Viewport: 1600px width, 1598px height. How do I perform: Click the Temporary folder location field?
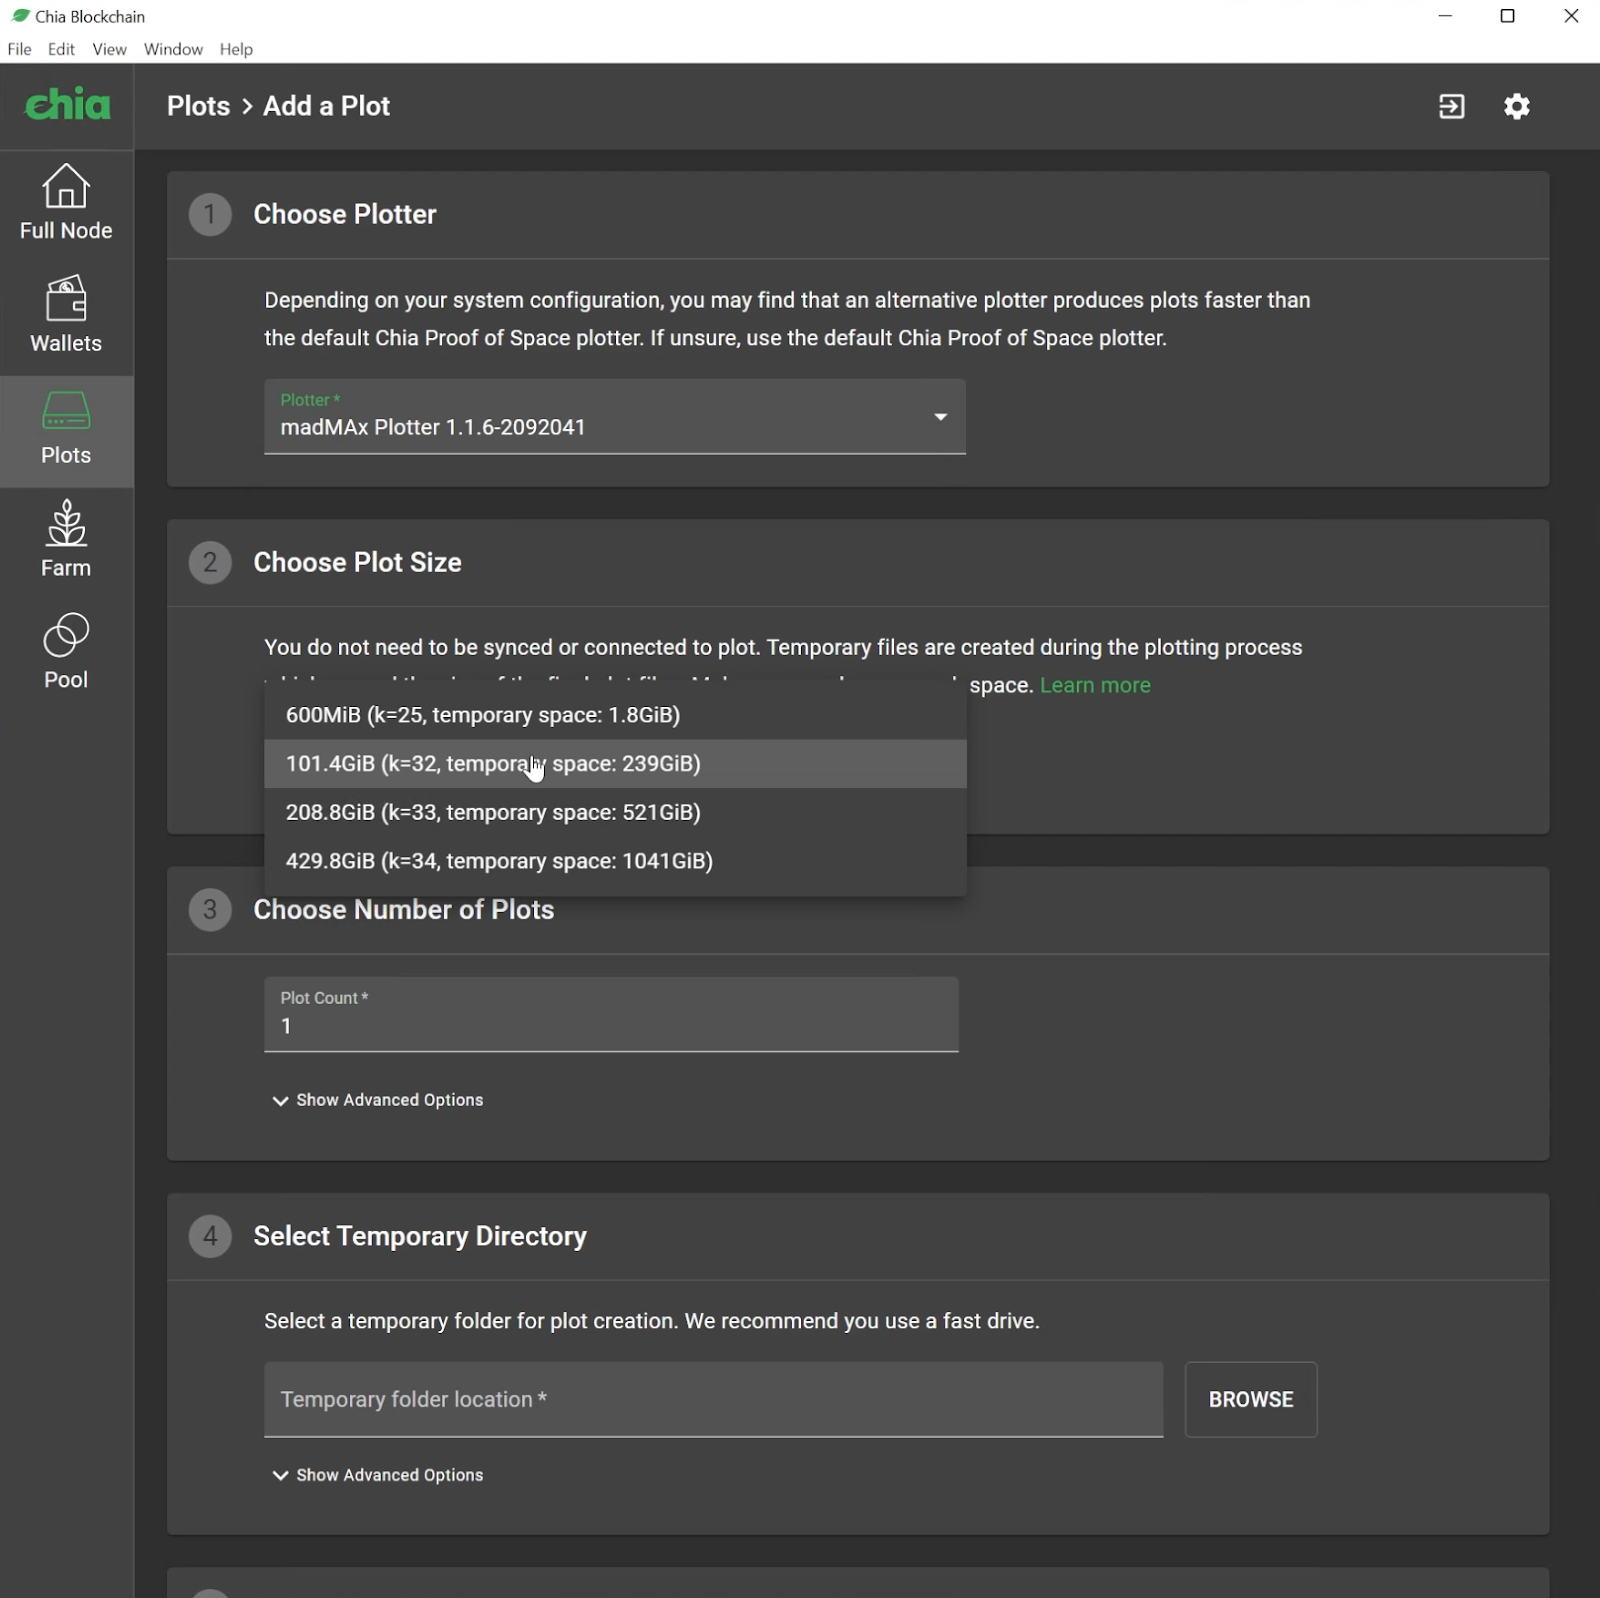pos(713,1399)
